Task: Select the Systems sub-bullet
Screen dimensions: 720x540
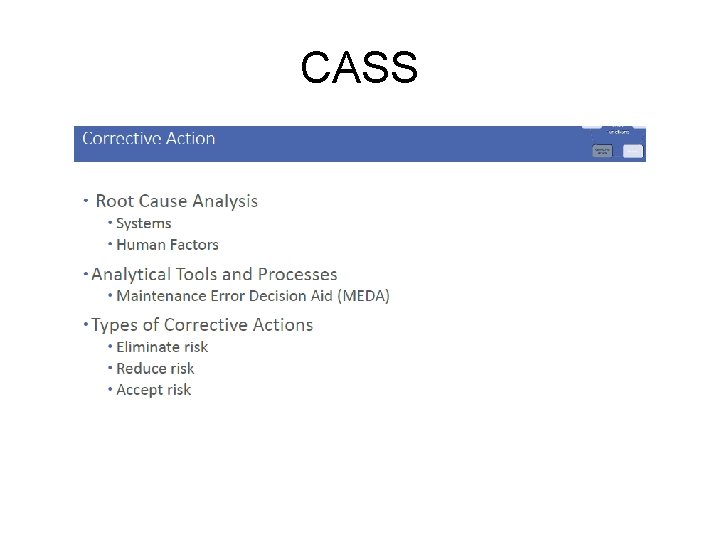Action: pos(143,224)
